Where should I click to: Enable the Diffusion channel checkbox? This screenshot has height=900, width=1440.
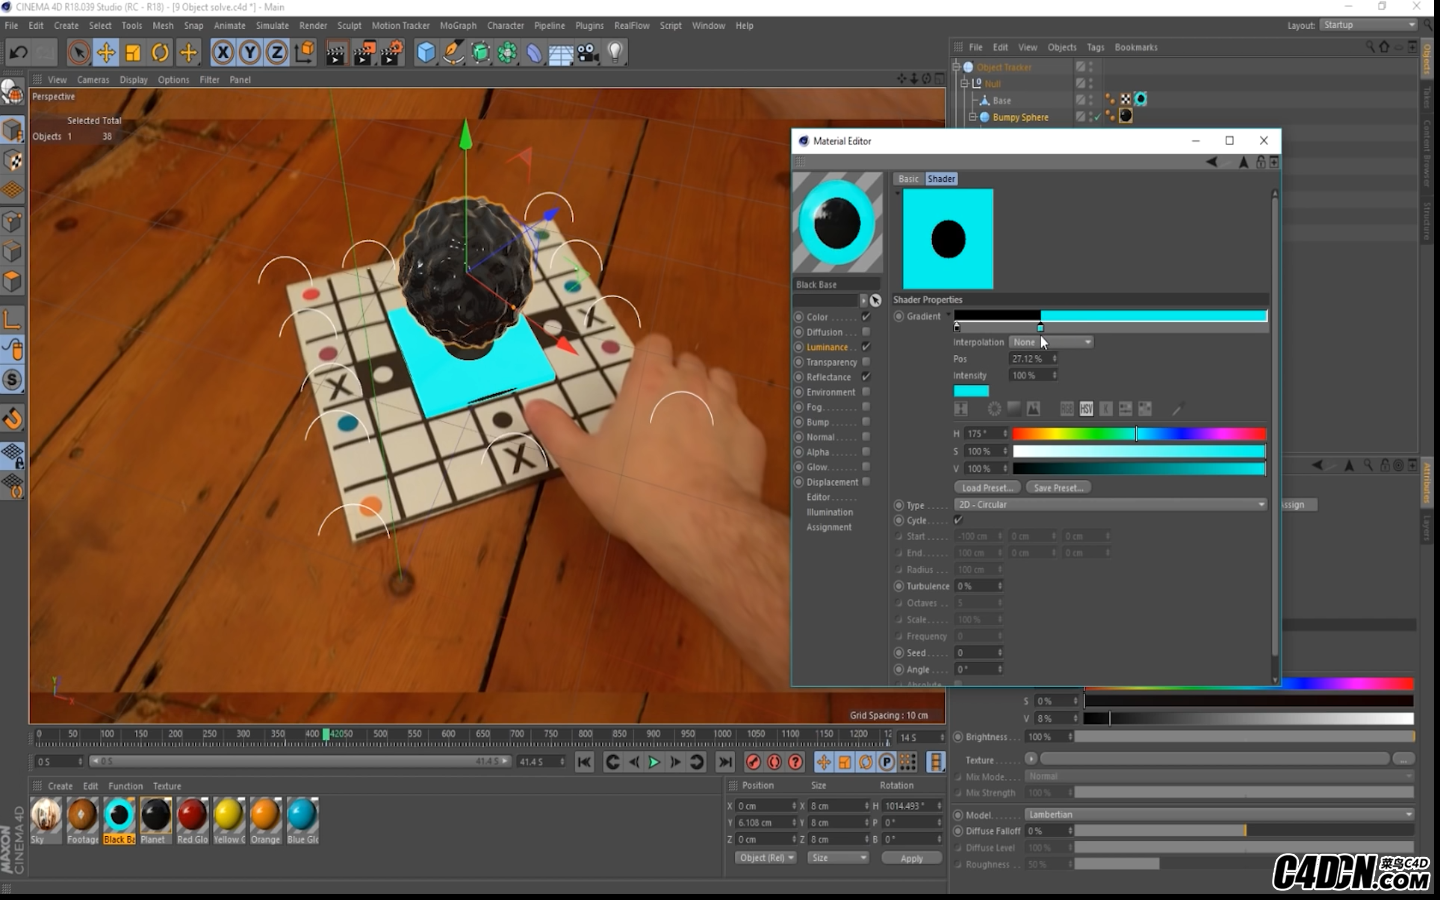tap(866, 332)
